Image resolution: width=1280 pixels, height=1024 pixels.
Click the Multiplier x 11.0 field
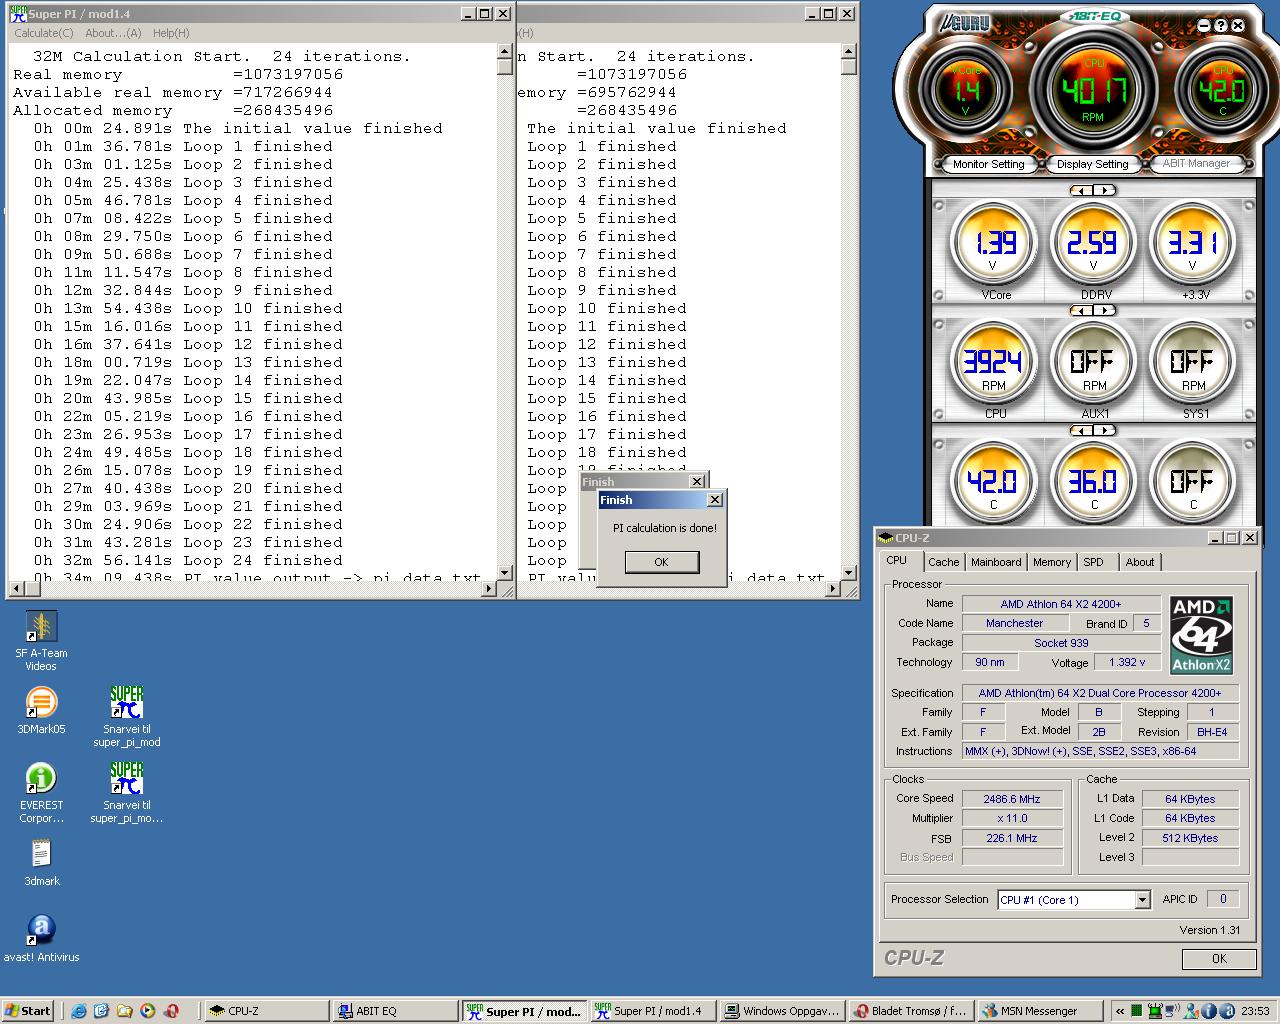coord(1012,818)
